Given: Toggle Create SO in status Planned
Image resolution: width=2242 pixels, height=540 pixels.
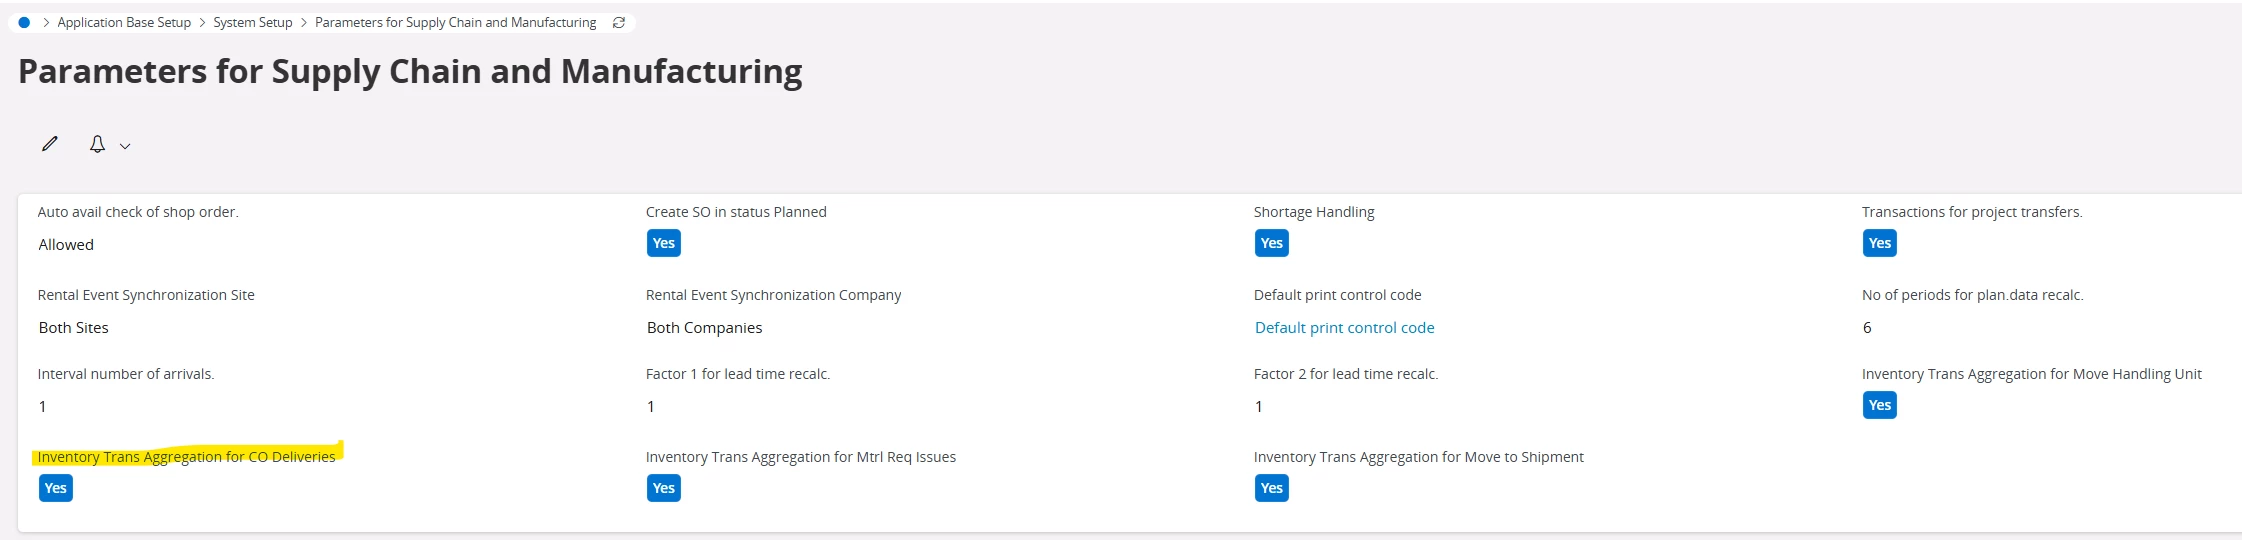Looking at the screenshot, I should [664, 243].
